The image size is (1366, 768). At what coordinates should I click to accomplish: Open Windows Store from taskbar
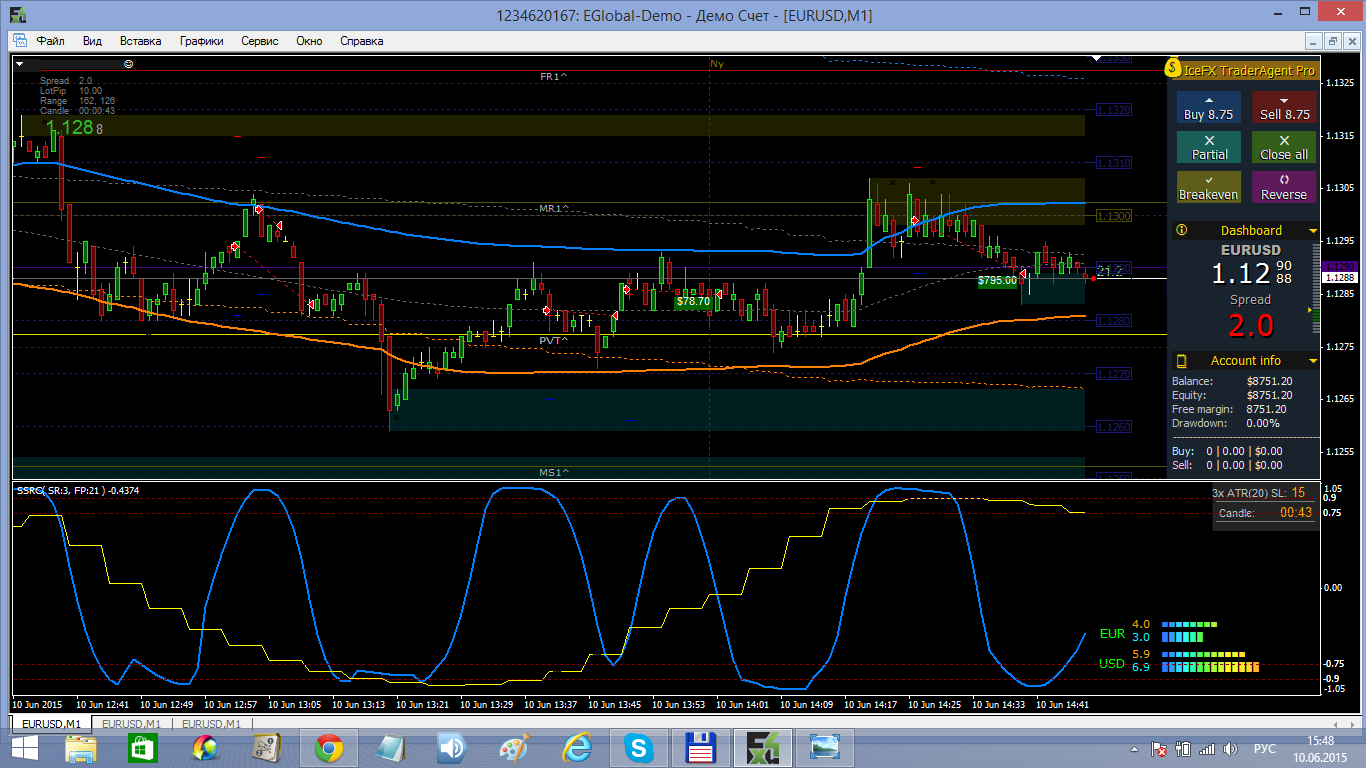click(143, 748)
